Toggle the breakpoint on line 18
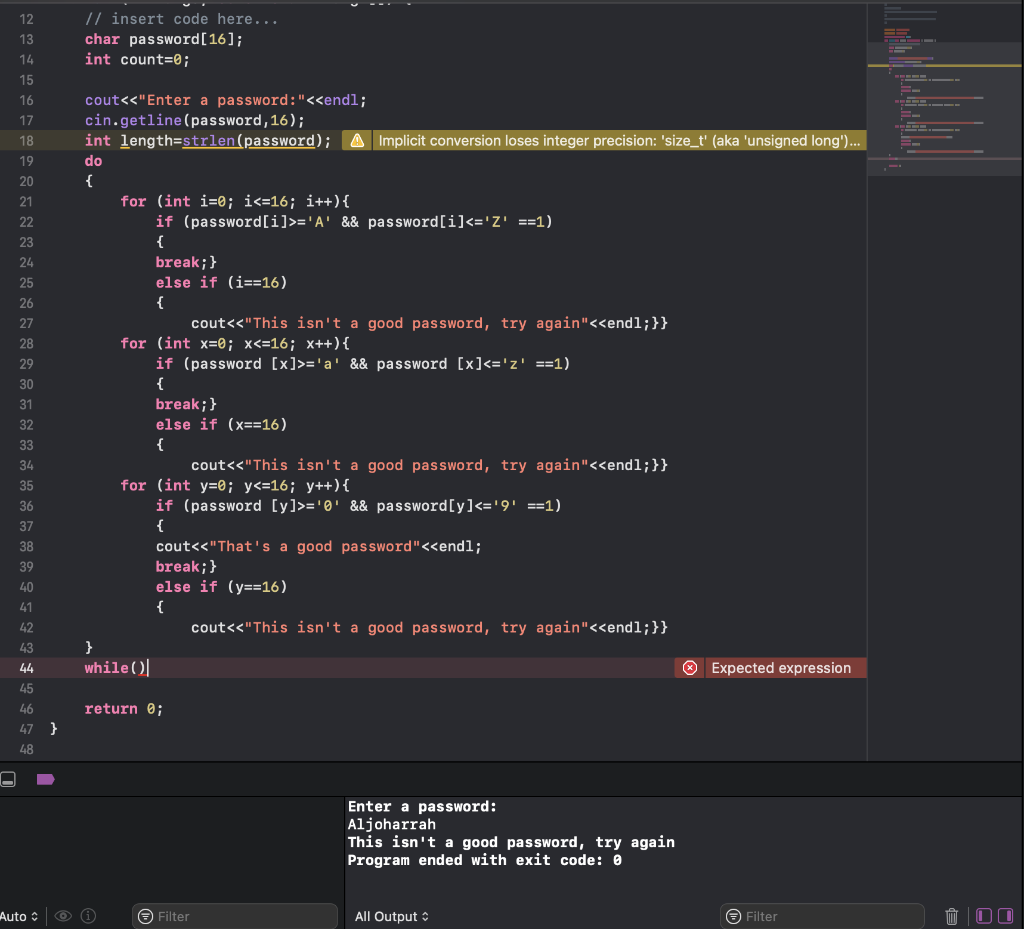Viewport: 1024px width, 929px height. pos(25,140)
